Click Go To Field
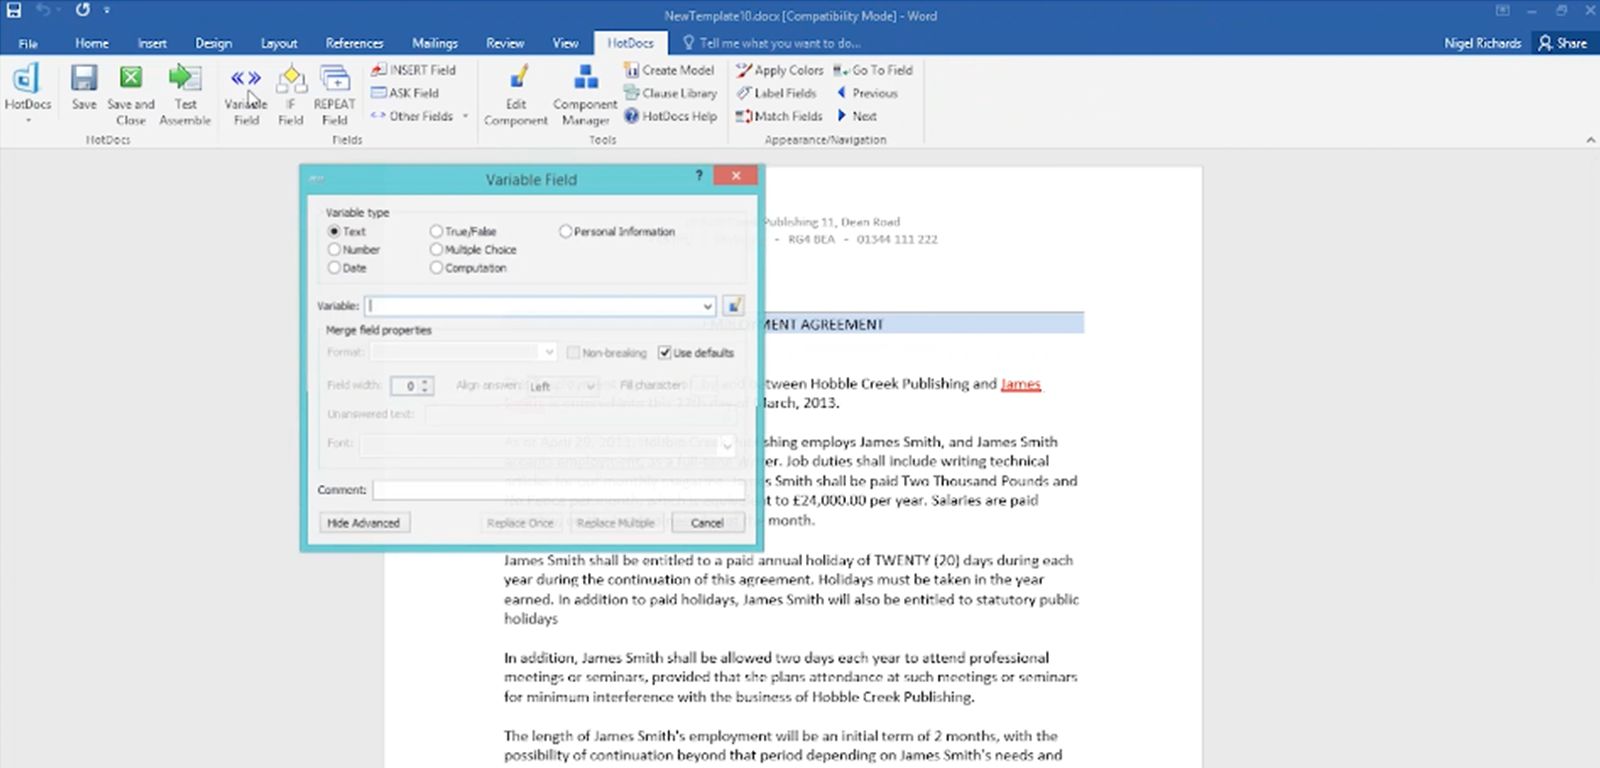The width and height of the screenshot is (1600, 768). [873, 70]
